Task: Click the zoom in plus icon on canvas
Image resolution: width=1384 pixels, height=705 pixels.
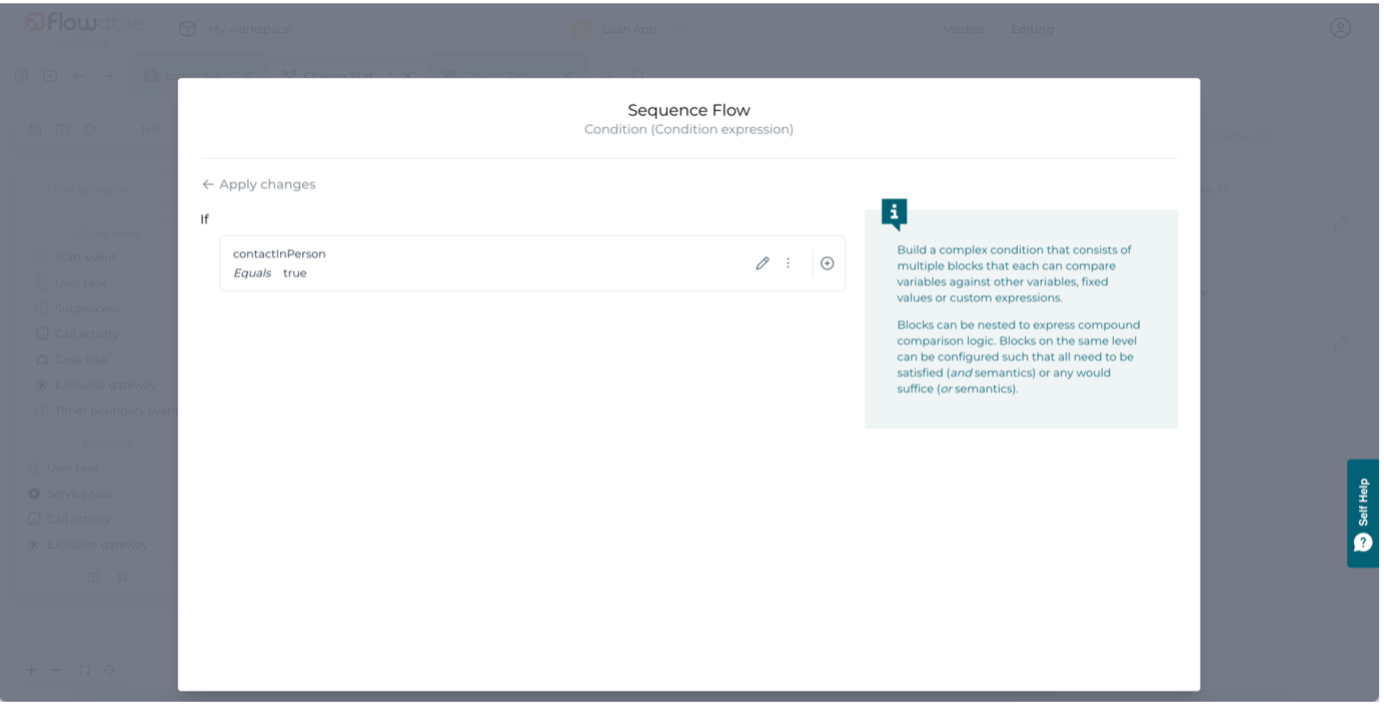Action: click(x=30, y=670)
